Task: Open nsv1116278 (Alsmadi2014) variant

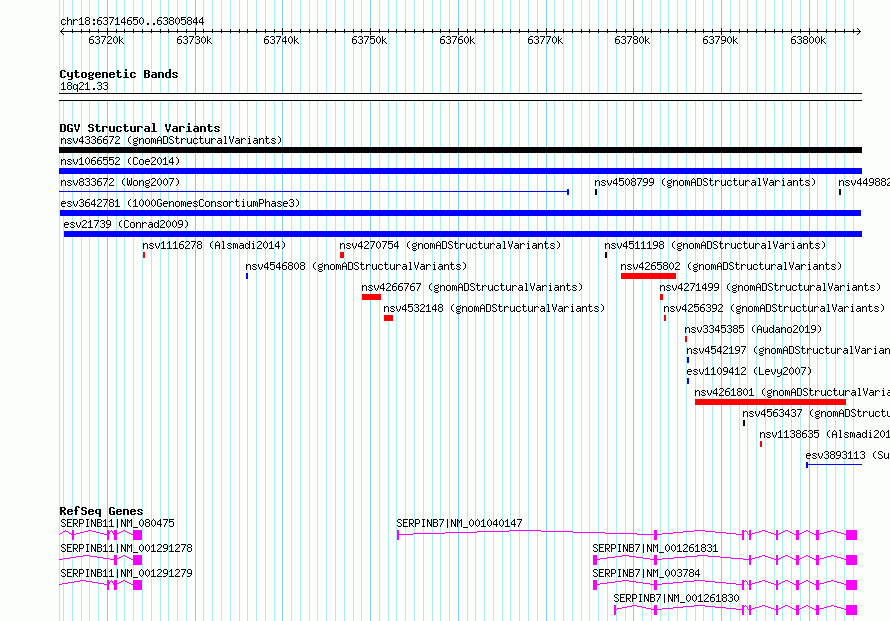Action: 215,245
